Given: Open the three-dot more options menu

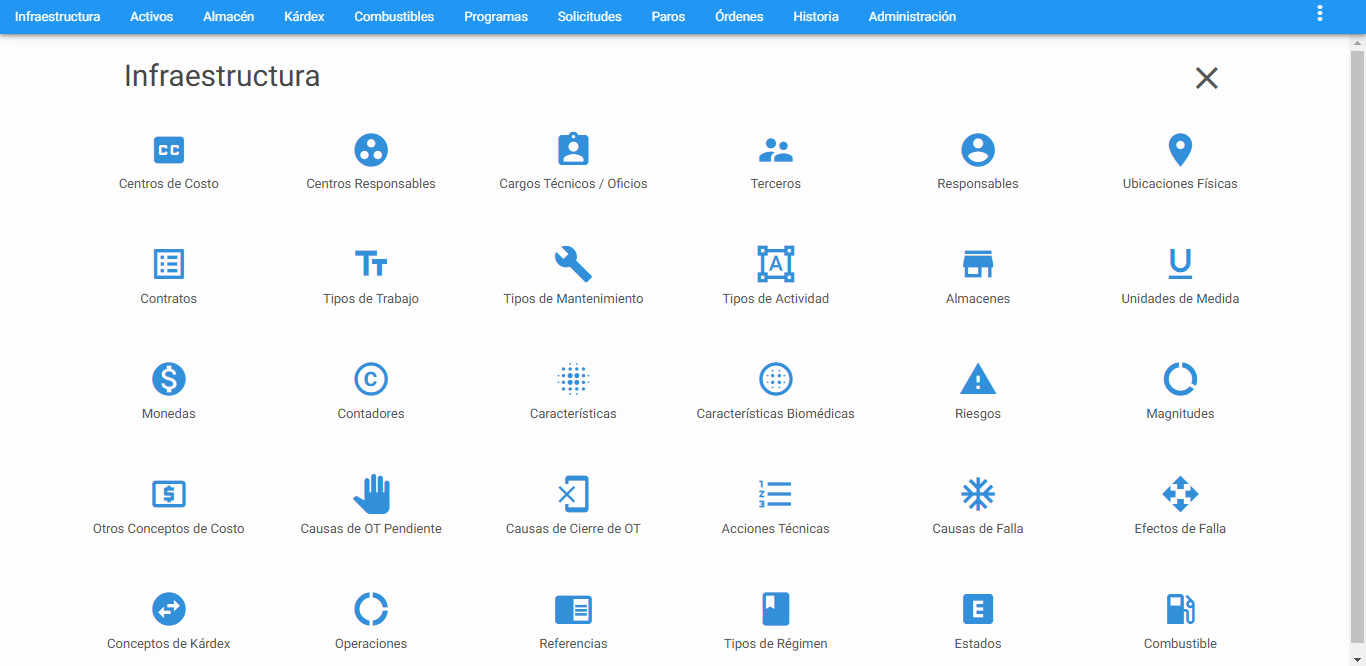Looking at the screenshot, I should point(1320,14).
